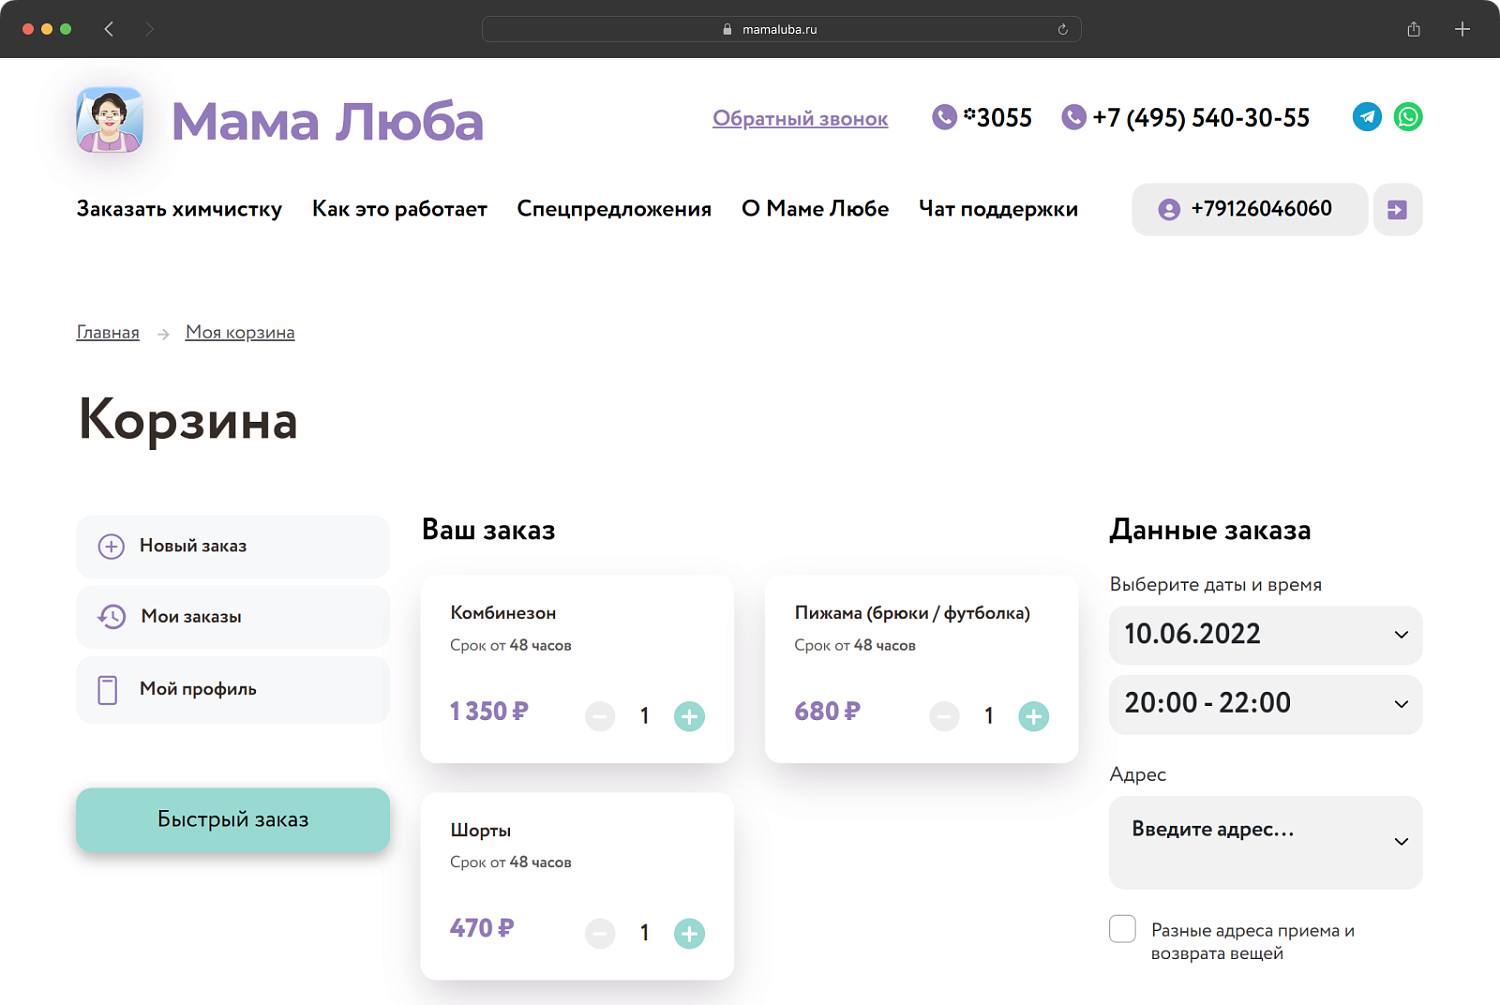This screenshot has height=1005, width=1500.
Task: Click the login arrow icon next to the phone number
Action: (1397, 209)
